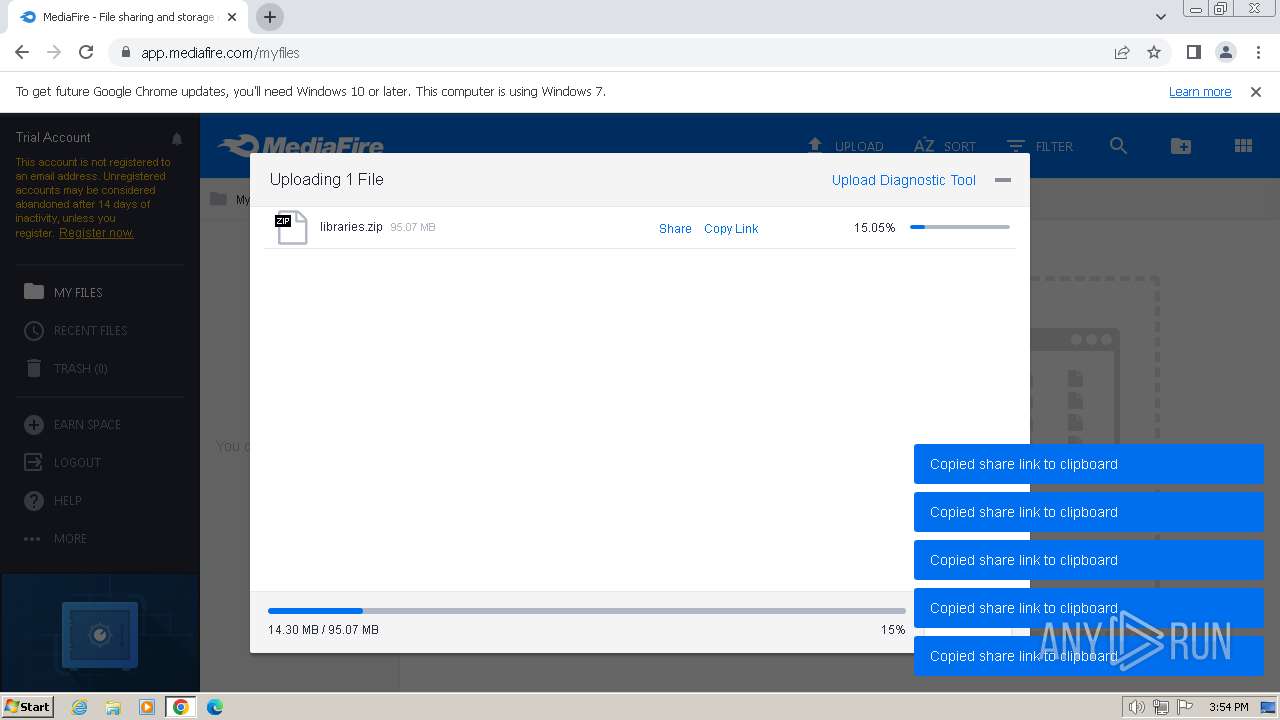Click the notification bell in sidebar
The width and height of the screenshot is (1280, 720).
point(177,138)
